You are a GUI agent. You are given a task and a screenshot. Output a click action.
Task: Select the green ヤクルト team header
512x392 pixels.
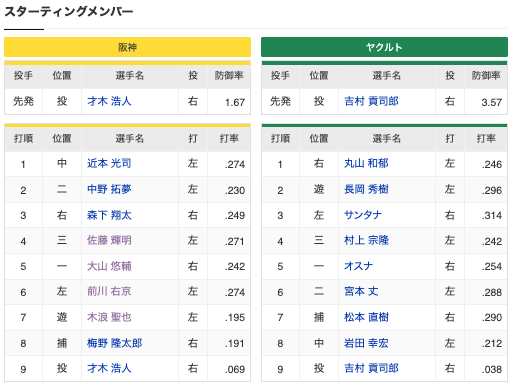click(384, 47)
